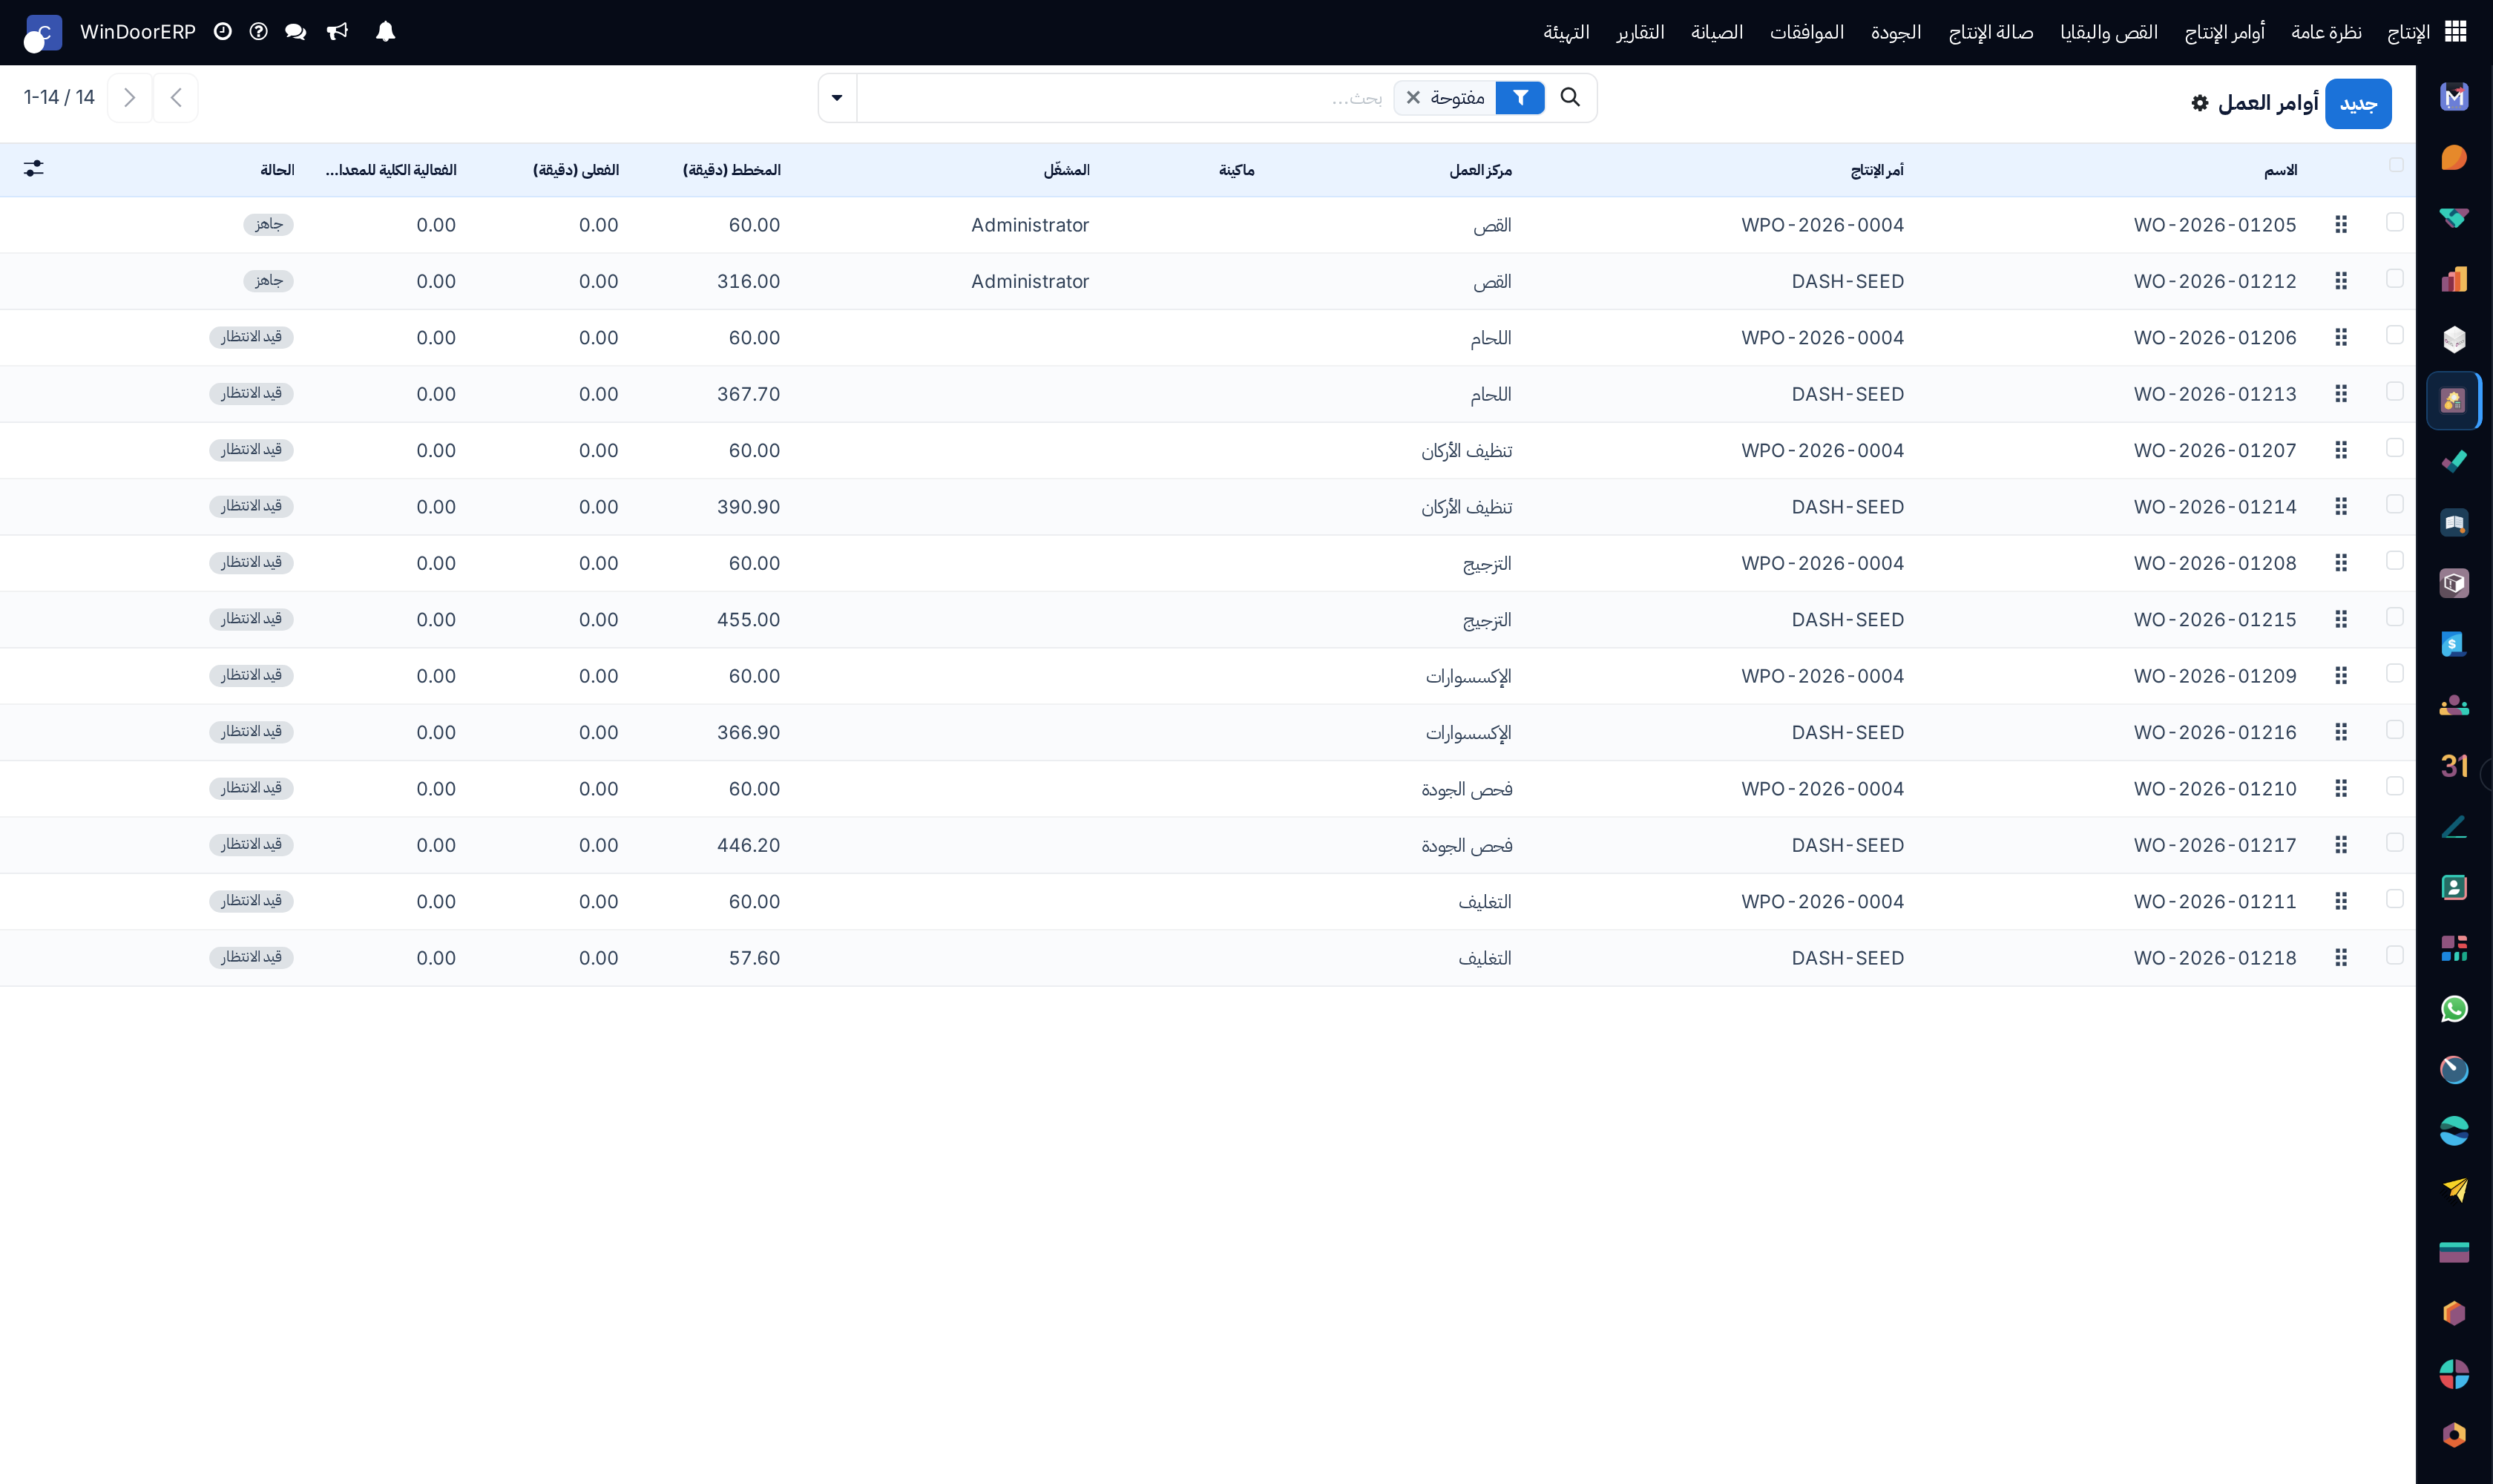2493x1484 pixels.
Task: Select checkbox for WO-2026-01212
Action: 2394,278
